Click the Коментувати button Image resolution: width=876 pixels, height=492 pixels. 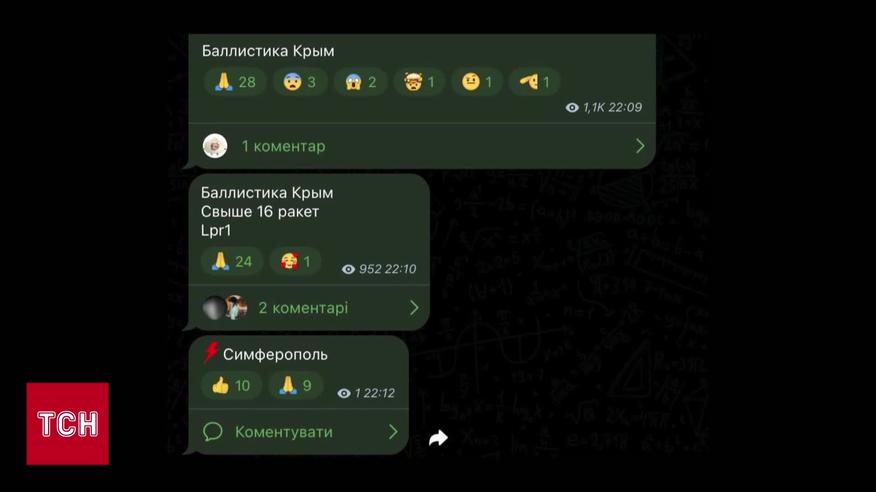(x=298, y=432)
